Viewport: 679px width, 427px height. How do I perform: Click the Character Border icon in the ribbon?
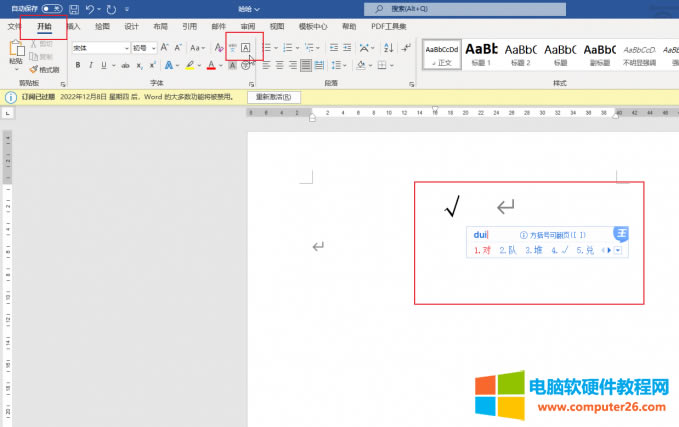pos(246,48)
